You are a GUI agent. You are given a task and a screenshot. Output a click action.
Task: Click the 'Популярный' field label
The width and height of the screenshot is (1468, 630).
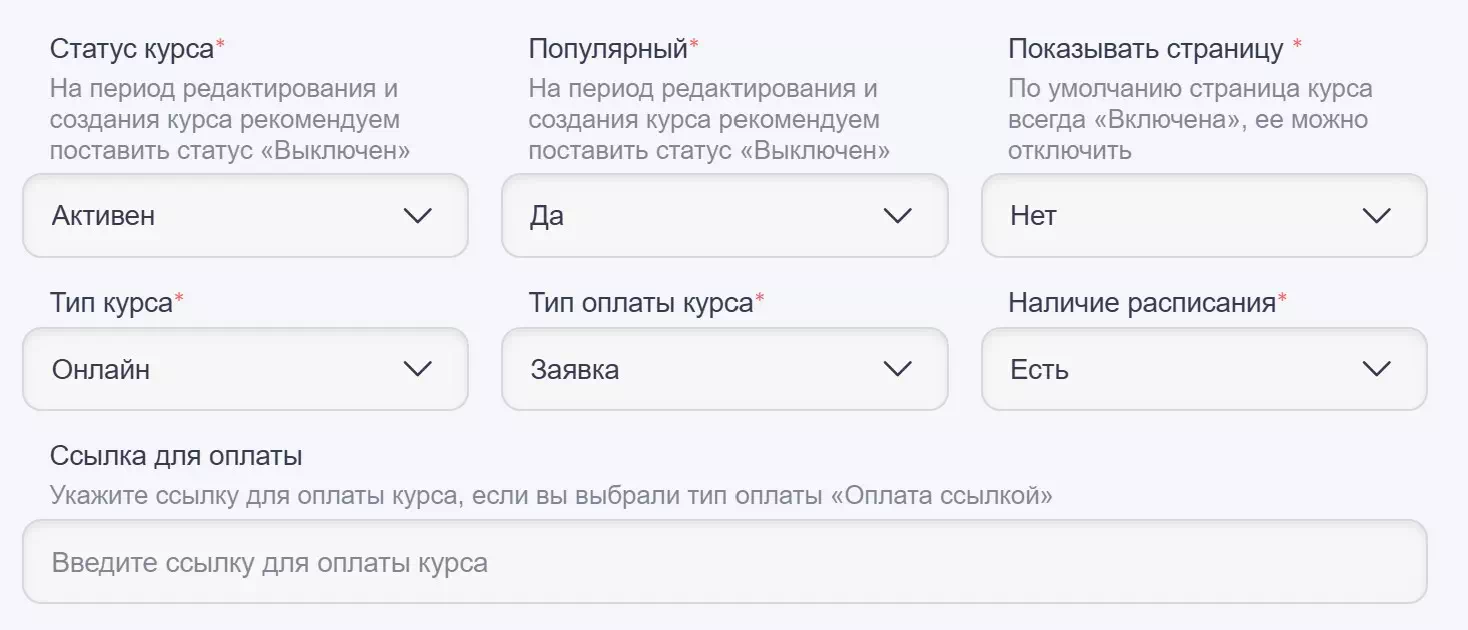tap(608, 48)
